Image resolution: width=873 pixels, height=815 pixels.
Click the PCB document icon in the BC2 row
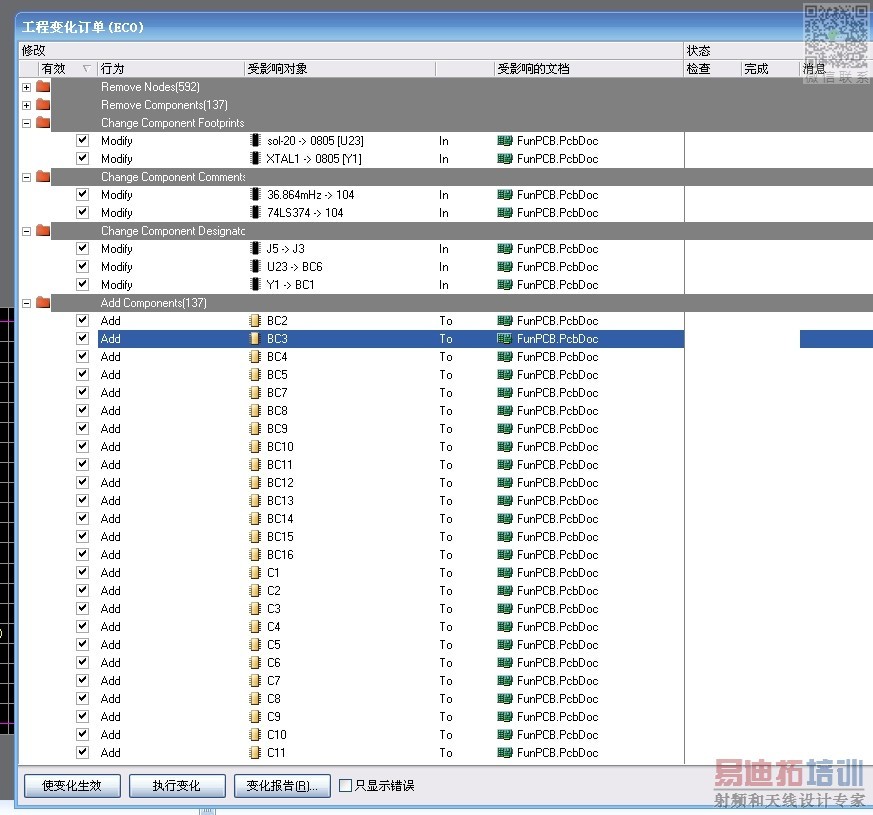point(504,321)
